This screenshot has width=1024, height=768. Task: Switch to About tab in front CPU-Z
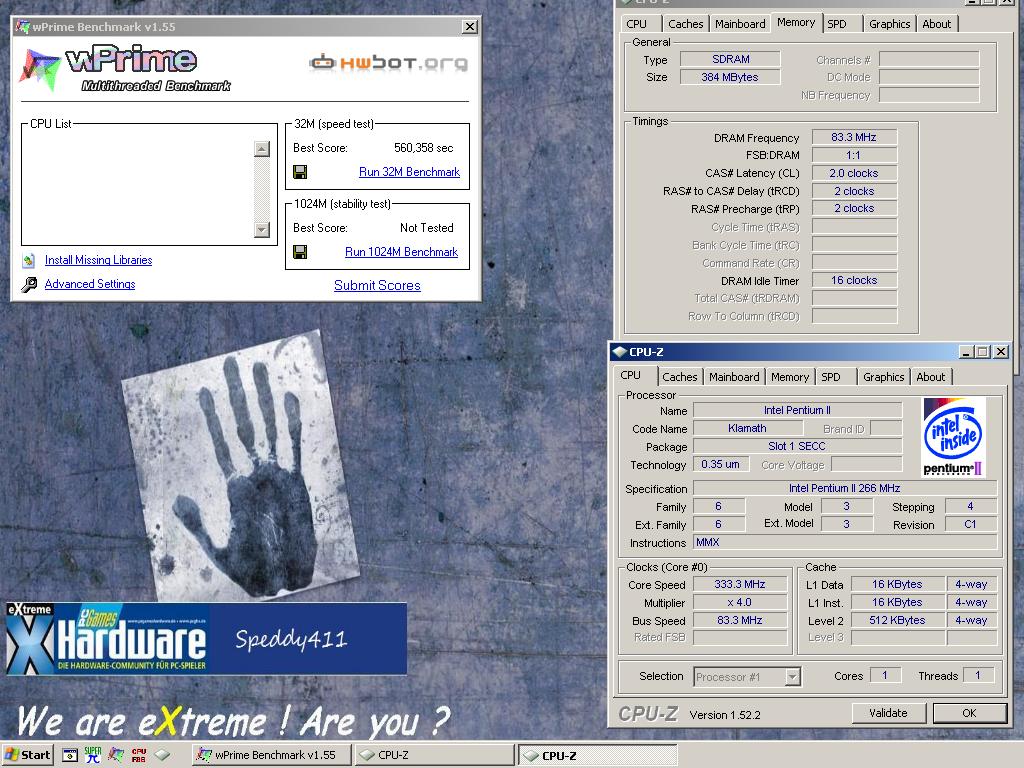pyautogui.click(x=931, y=377)
